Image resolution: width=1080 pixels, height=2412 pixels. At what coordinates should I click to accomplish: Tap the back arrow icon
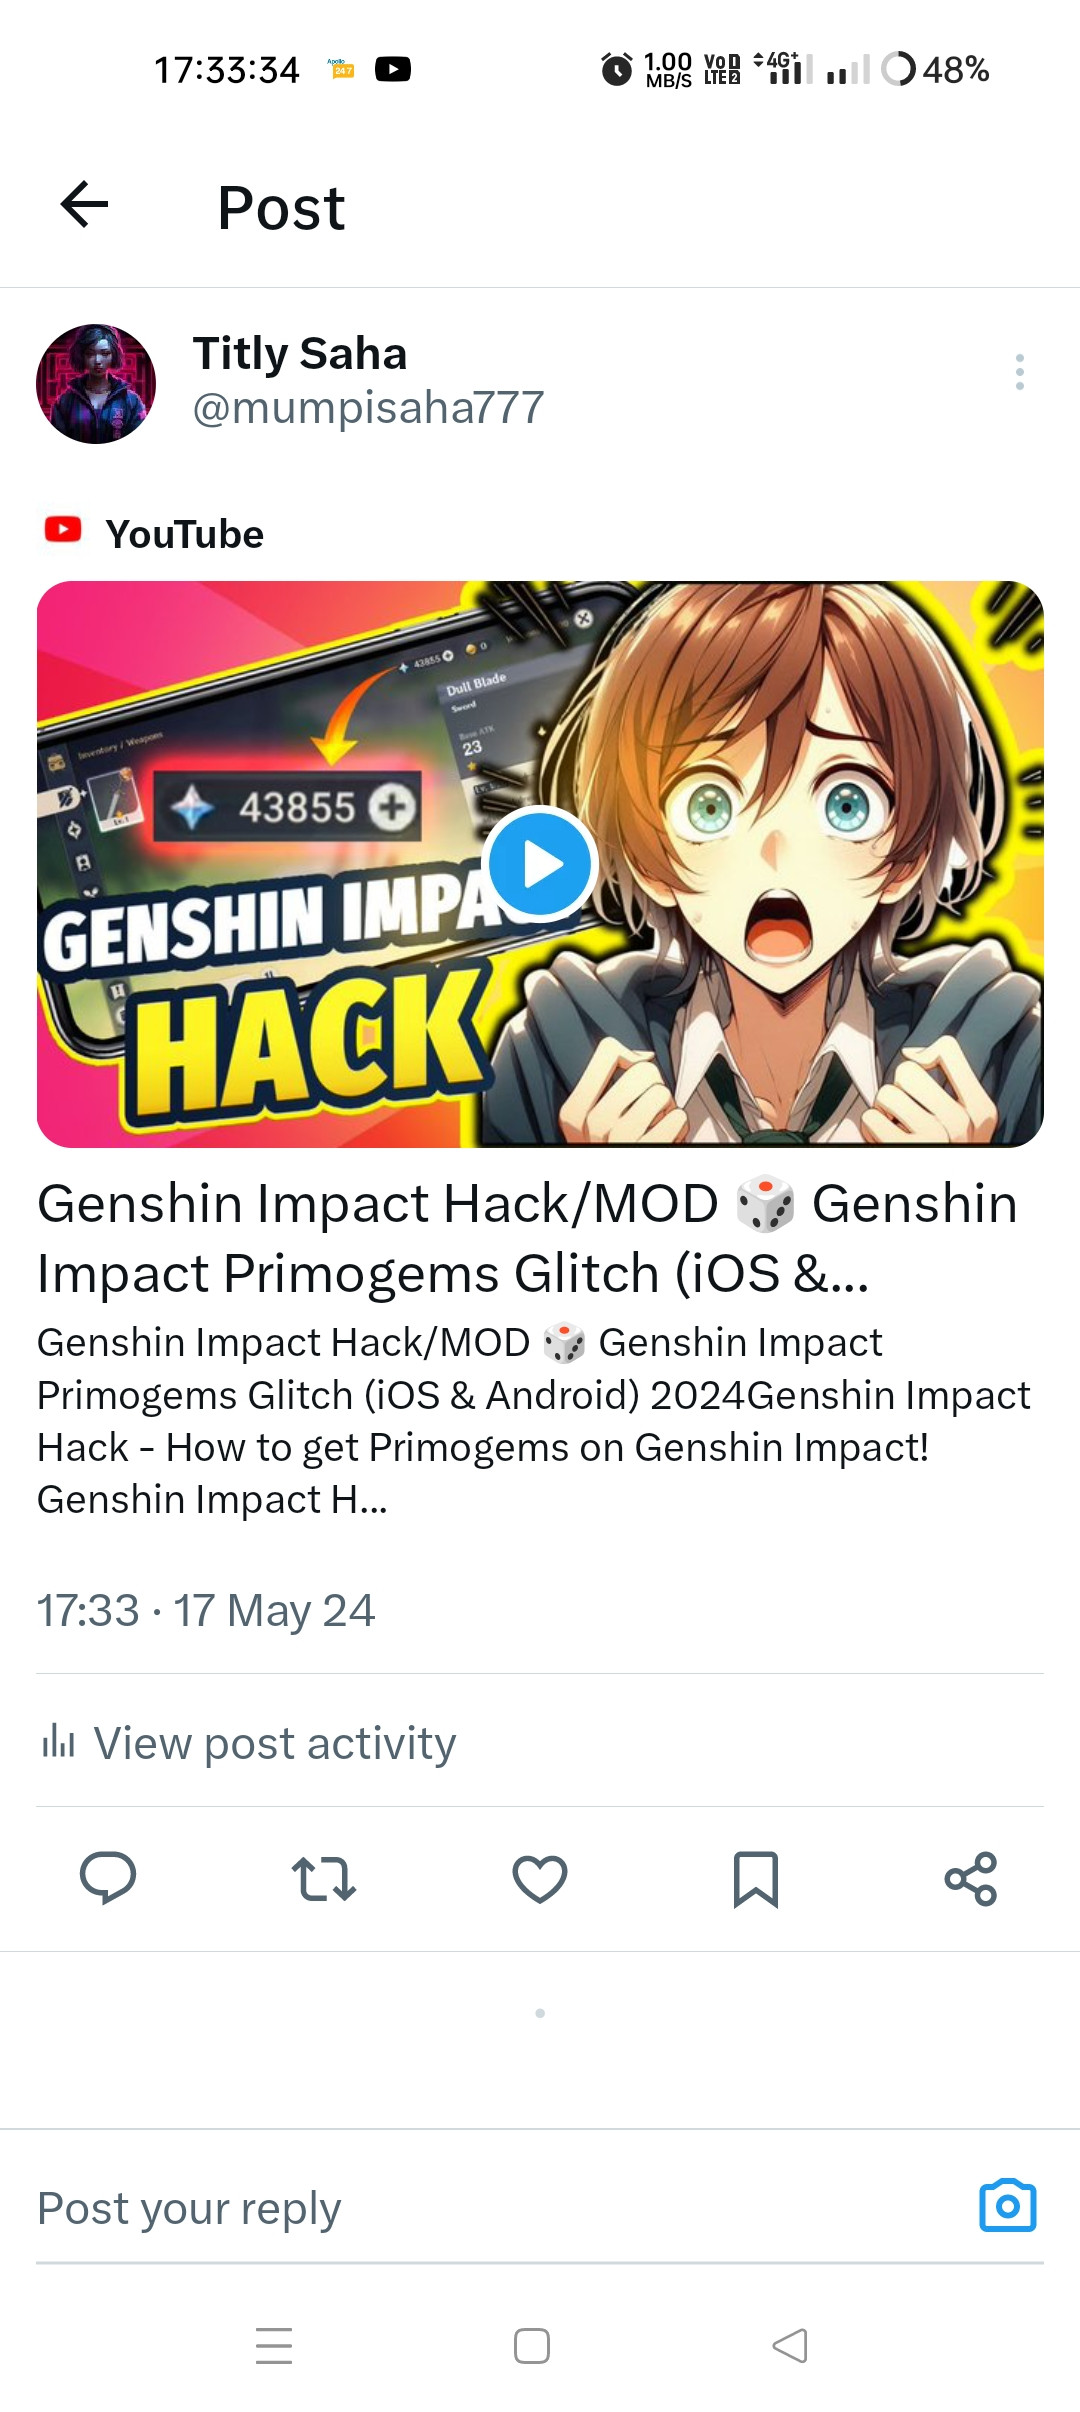[84, 205]
